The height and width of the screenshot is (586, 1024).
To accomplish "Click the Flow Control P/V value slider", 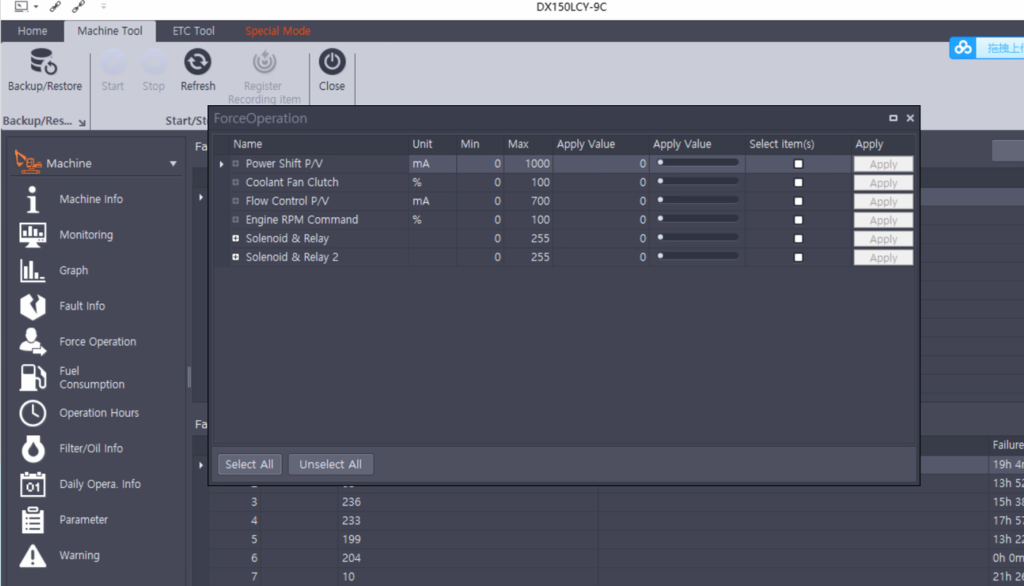I will (x=697, y=201).
